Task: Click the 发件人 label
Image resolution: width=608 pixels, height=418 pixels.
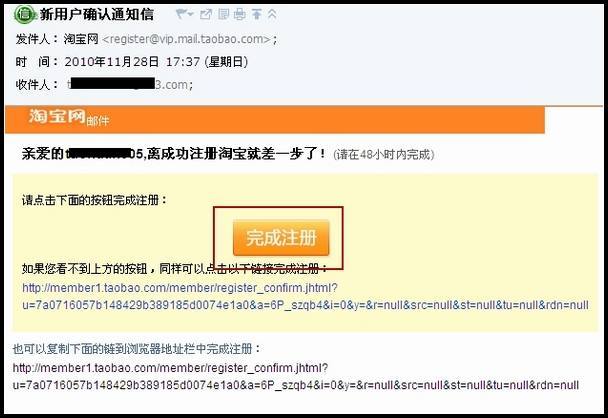Action: [33, 39]
